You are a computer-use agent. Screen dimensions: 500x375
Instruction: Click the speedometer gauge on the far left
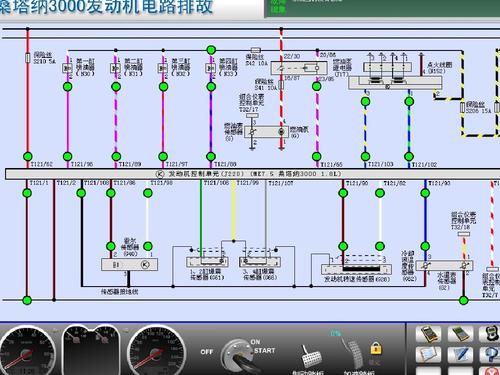[x=27, y=351]
